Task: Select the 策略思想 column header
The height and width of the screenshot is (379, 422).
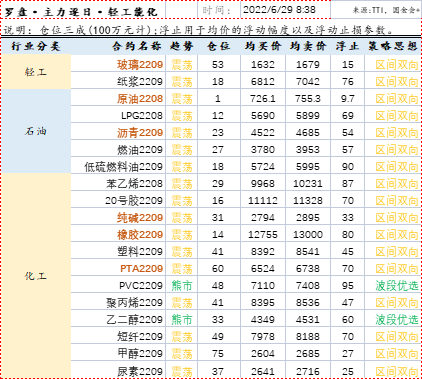Action: (393, 46)
